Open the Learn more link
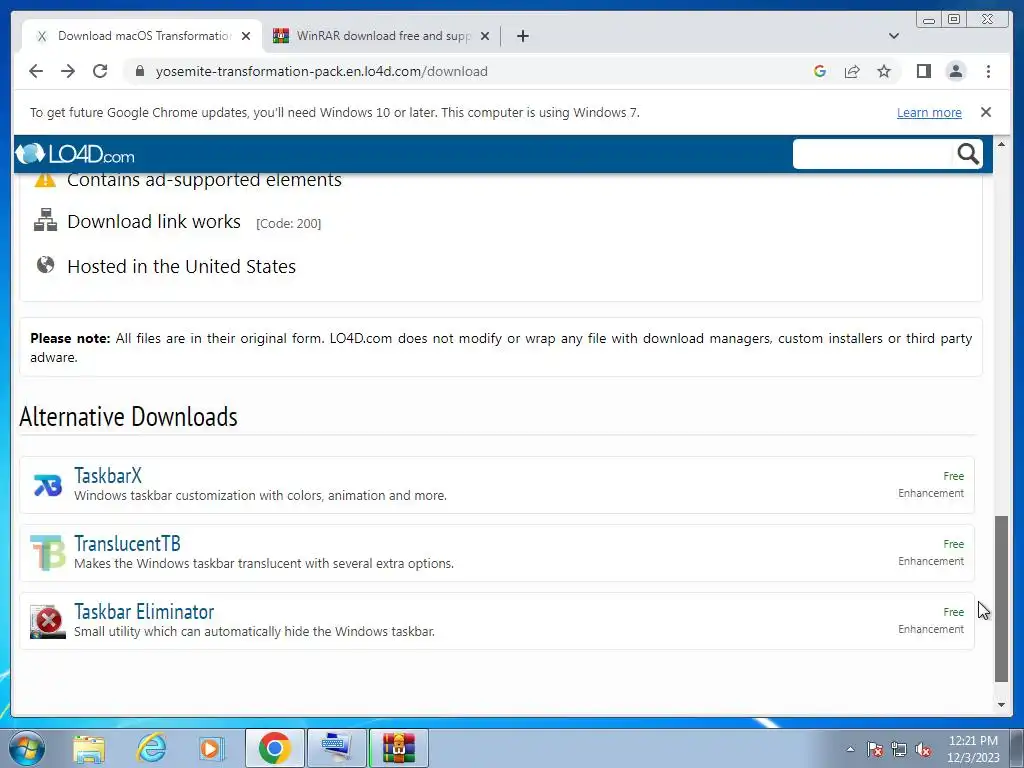1024x768 pixels. [929, 112]
